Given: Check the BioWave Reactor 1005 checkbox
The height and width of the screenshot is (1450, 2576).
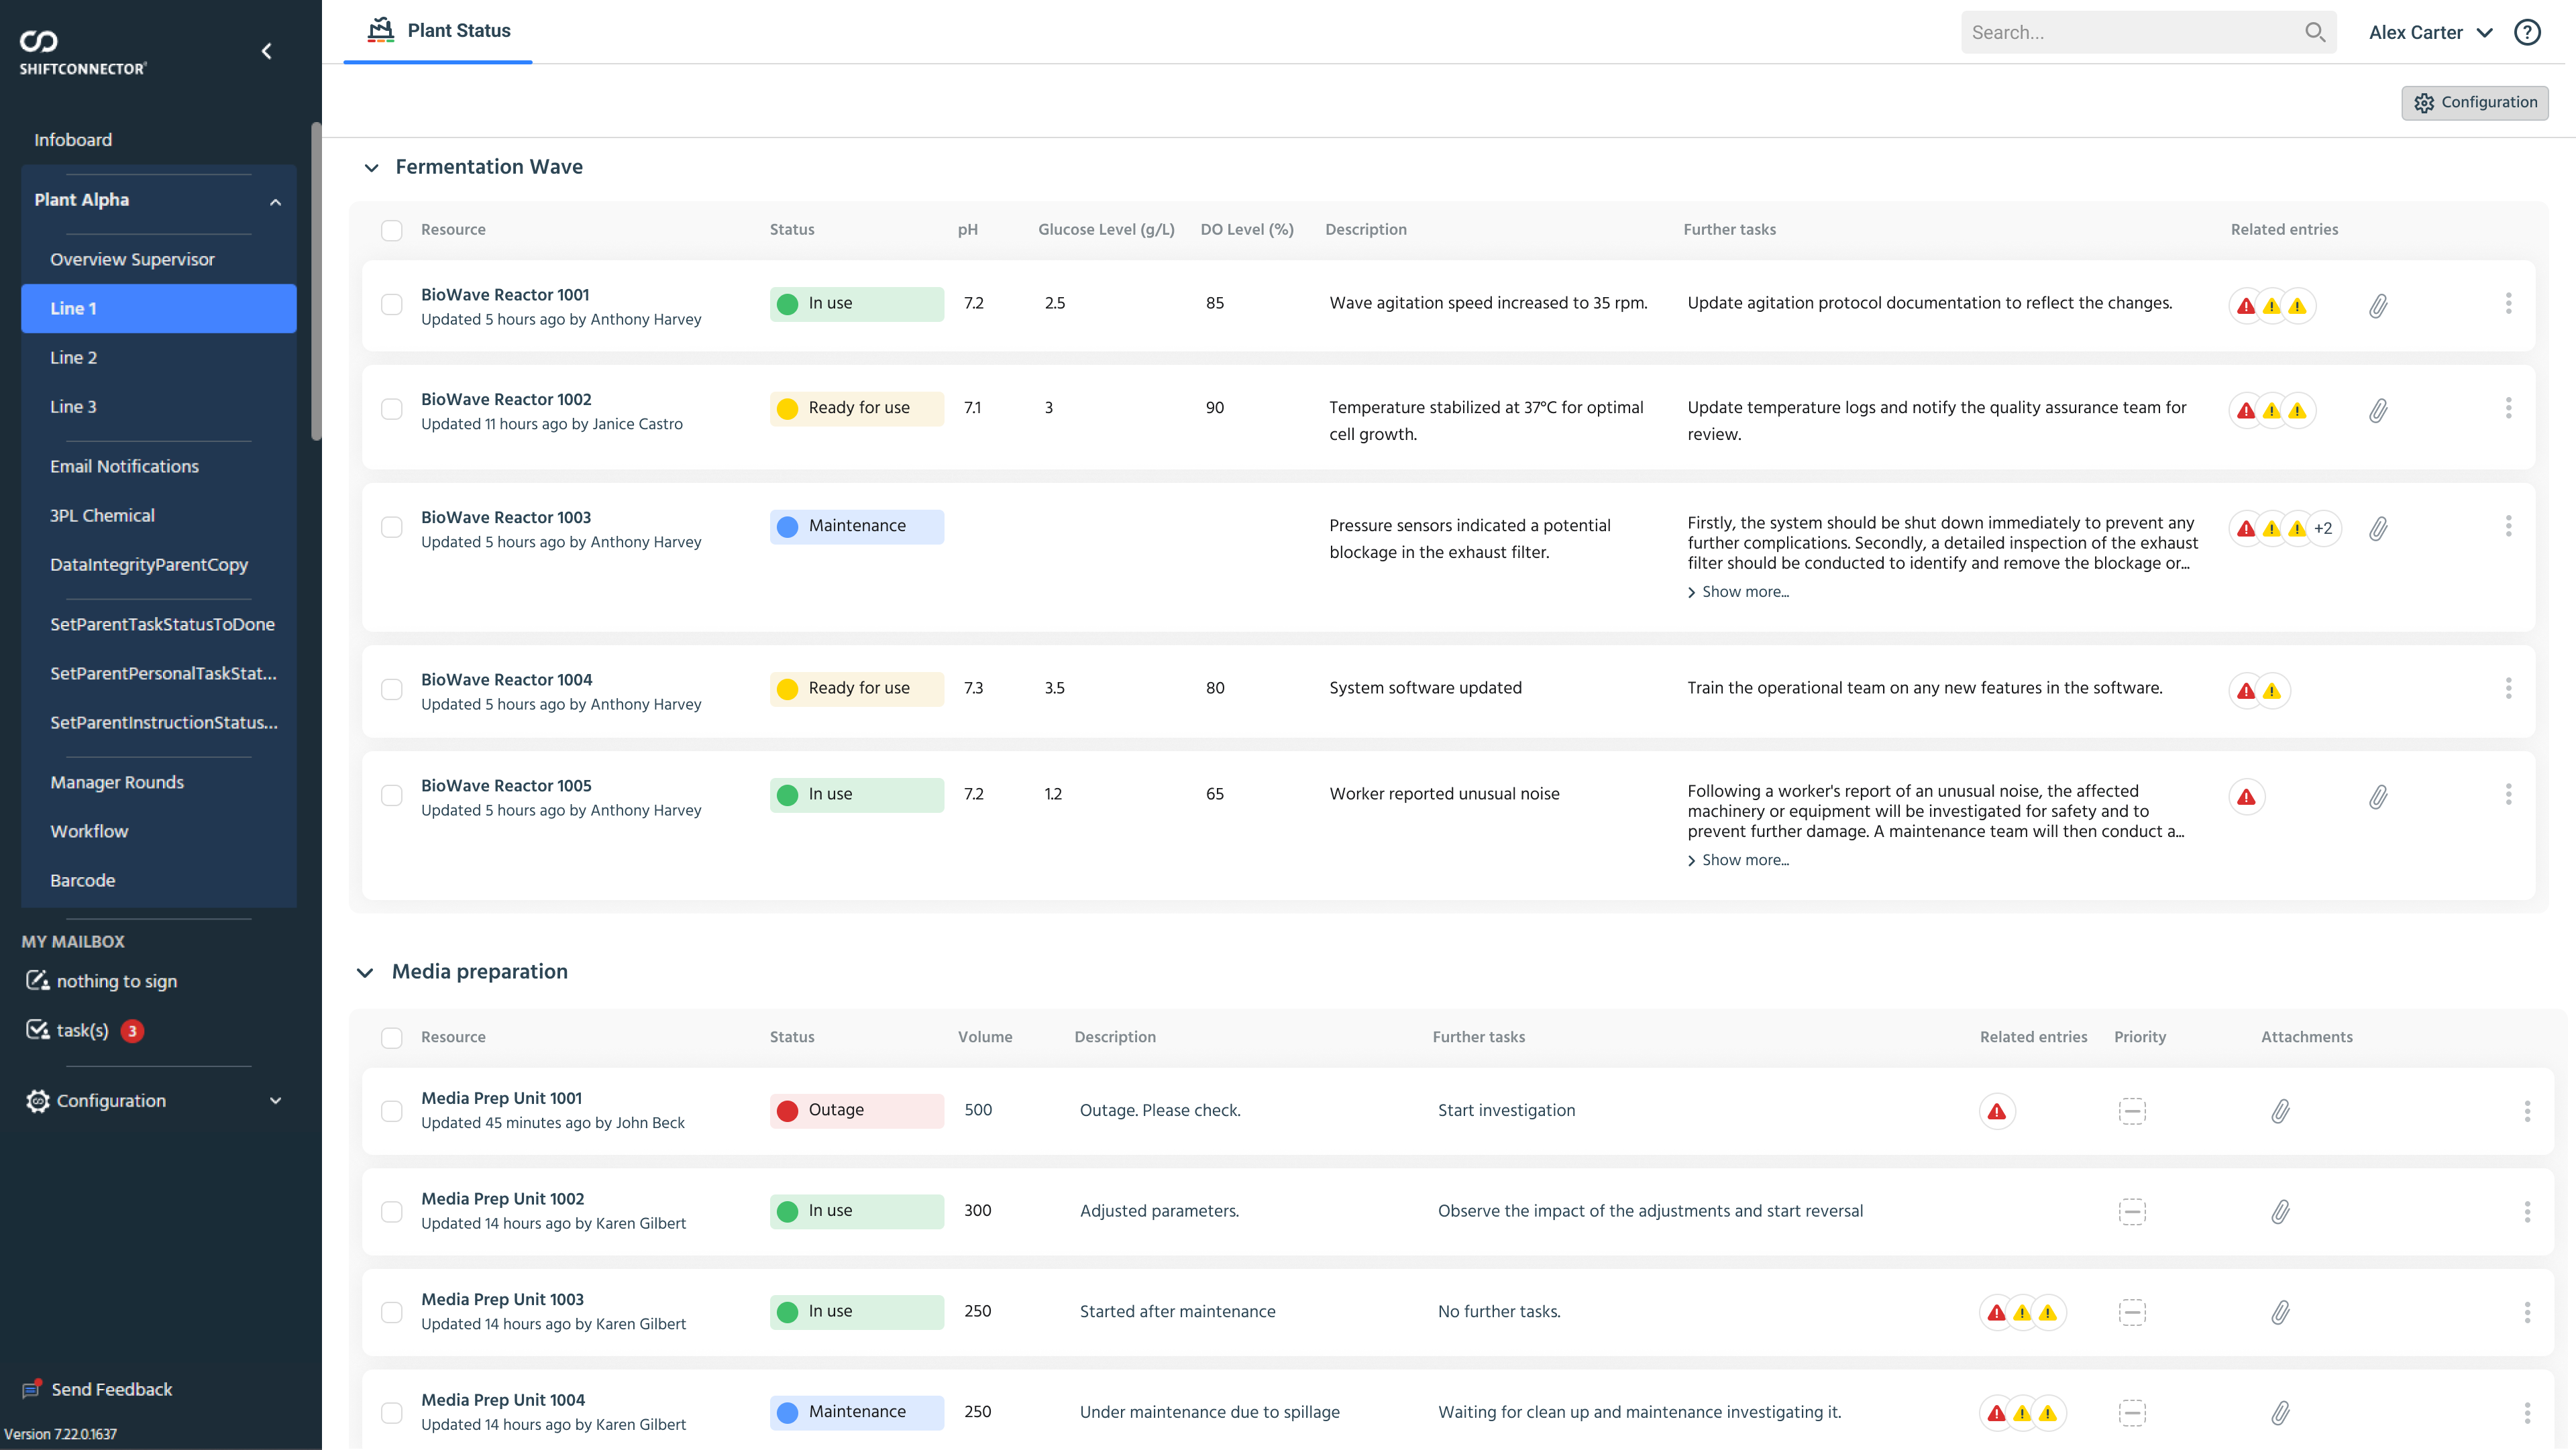Looking at the screenshot, I should [392, 795].
